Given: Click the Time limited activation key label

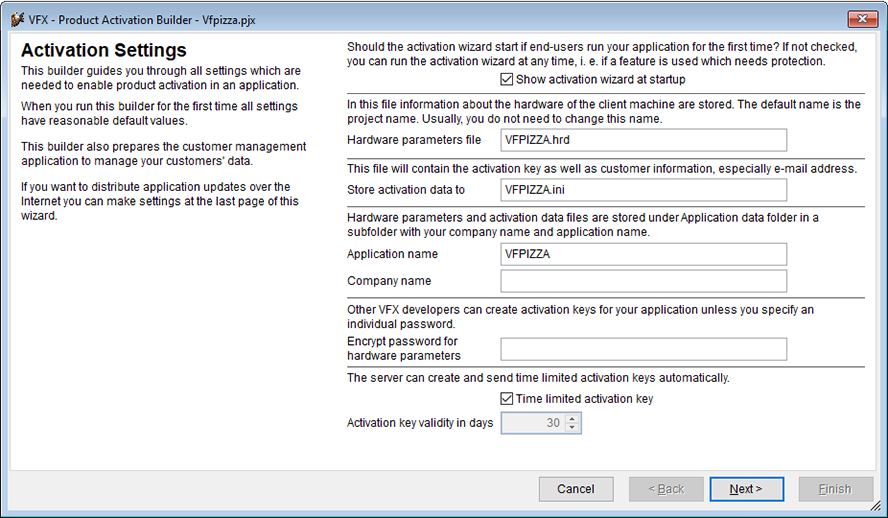Looking at the screenshot, I should [584, 399].
